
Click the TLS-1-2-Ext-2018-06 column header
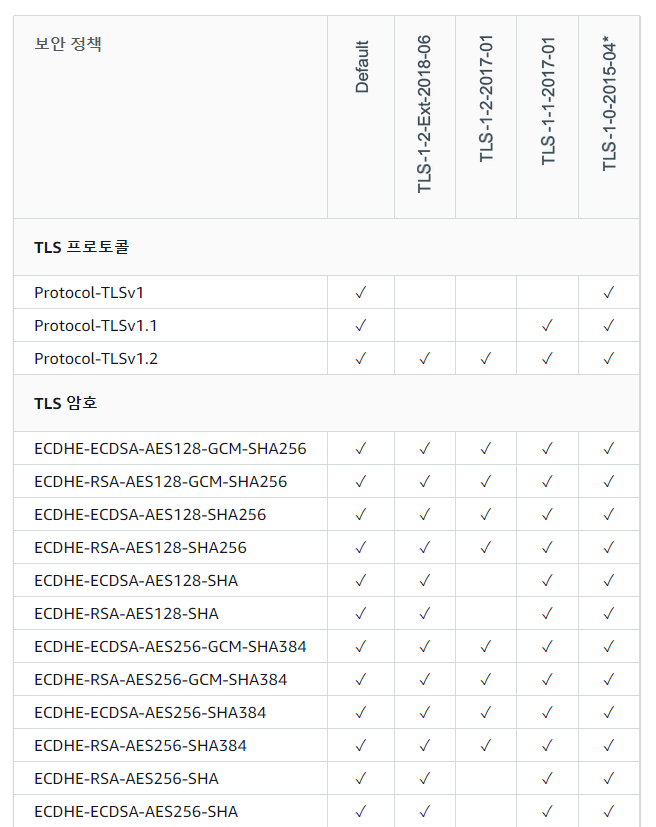tap(425, 114)
